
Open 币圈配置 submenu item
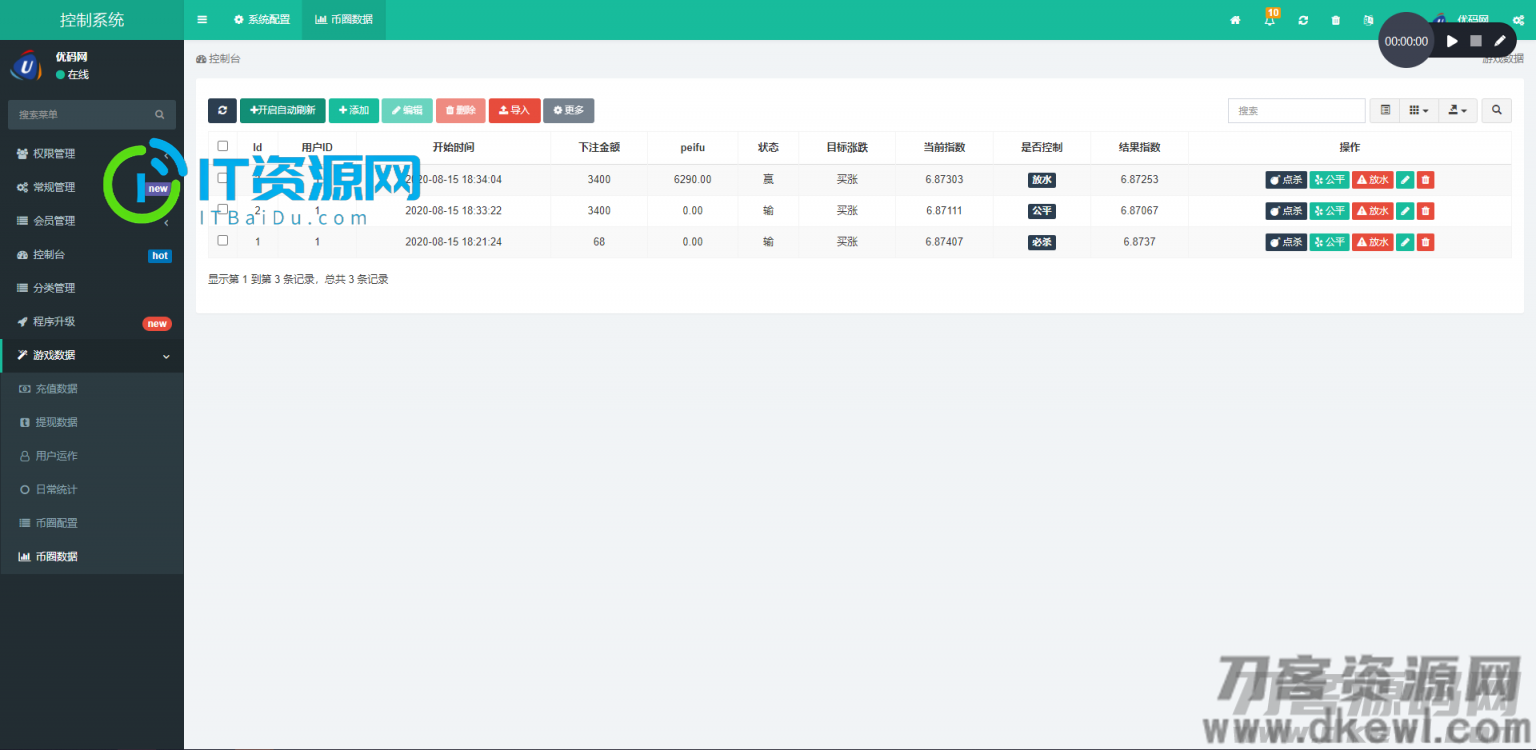92,523
